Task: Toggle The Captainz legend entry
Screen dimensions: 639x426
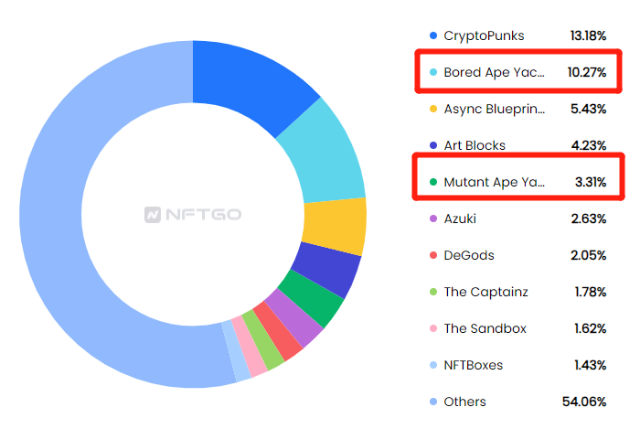Action: click(x=484, y=292)
